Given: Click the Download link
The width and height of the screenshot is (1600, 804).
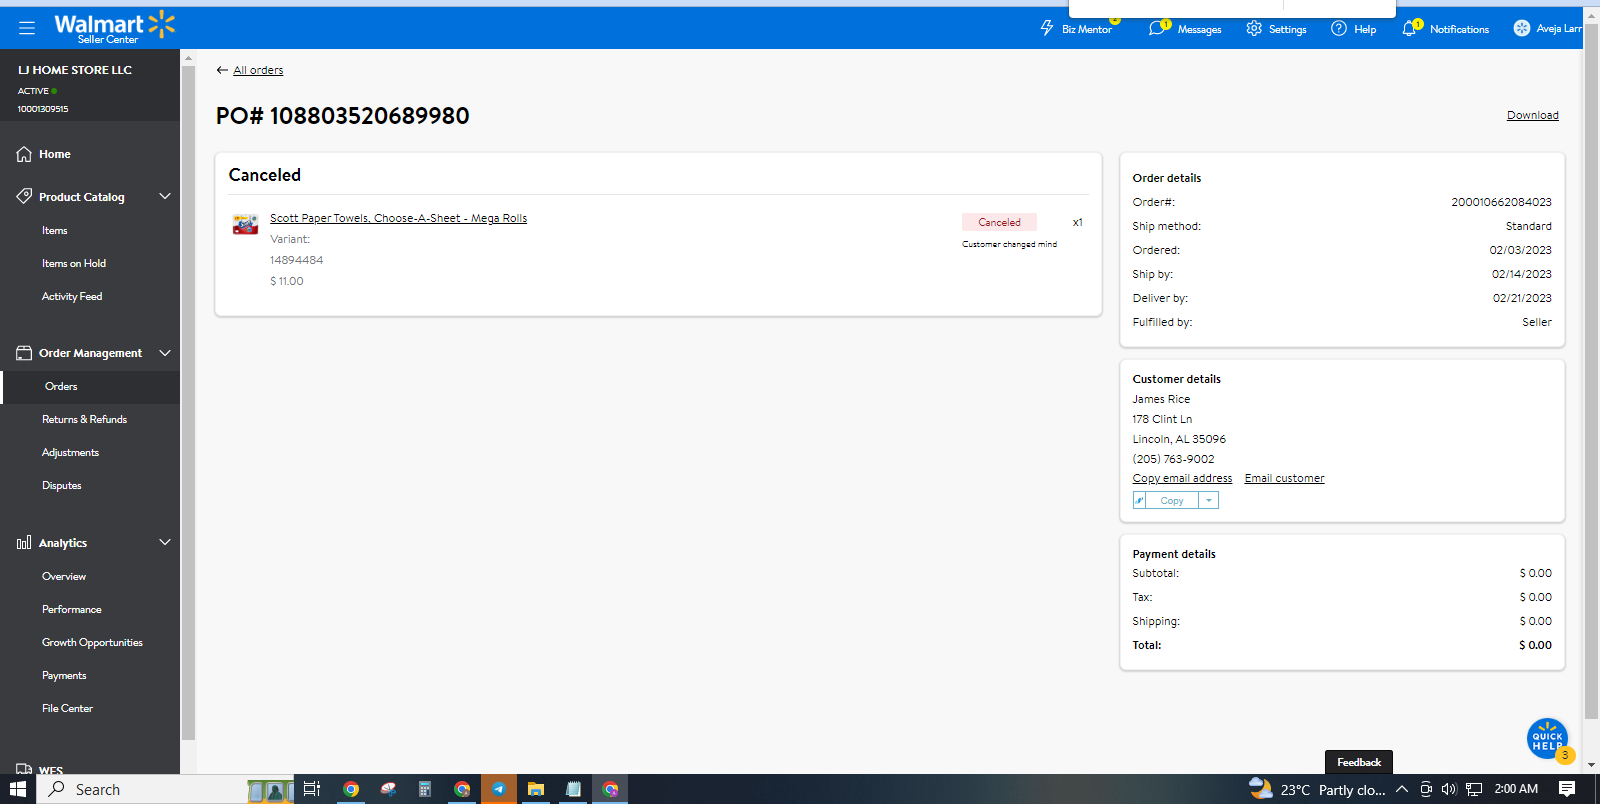Looking at the screenshot, I should point(1532,115).
